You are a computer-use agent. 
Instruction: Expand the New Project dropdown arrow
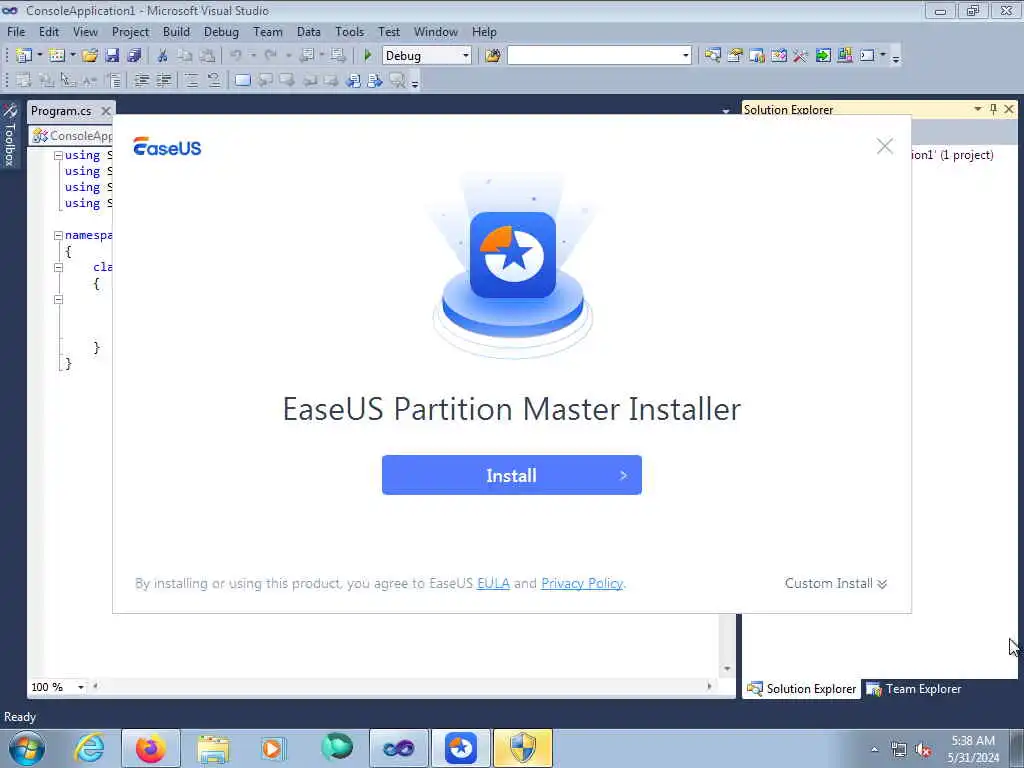tap(39, 56)
